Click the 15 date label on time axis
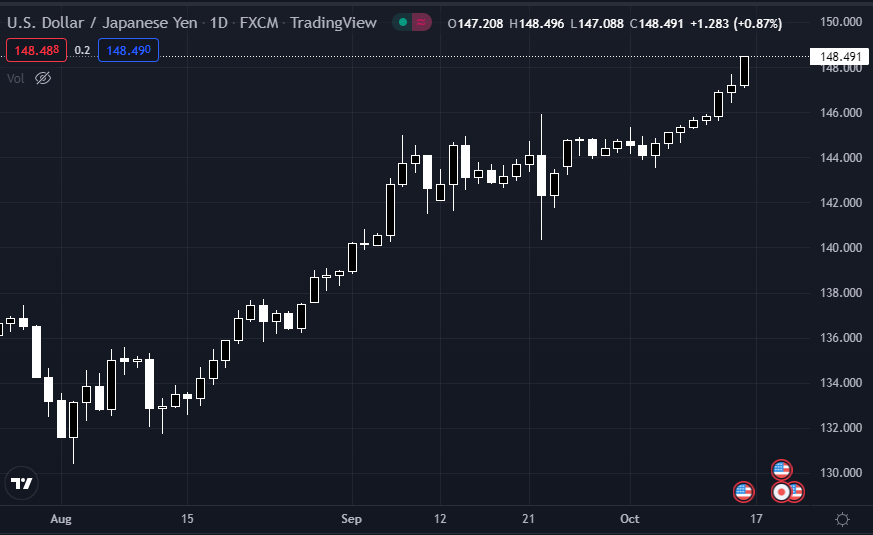The image size is (873, 535). click(x=187, y=519)
